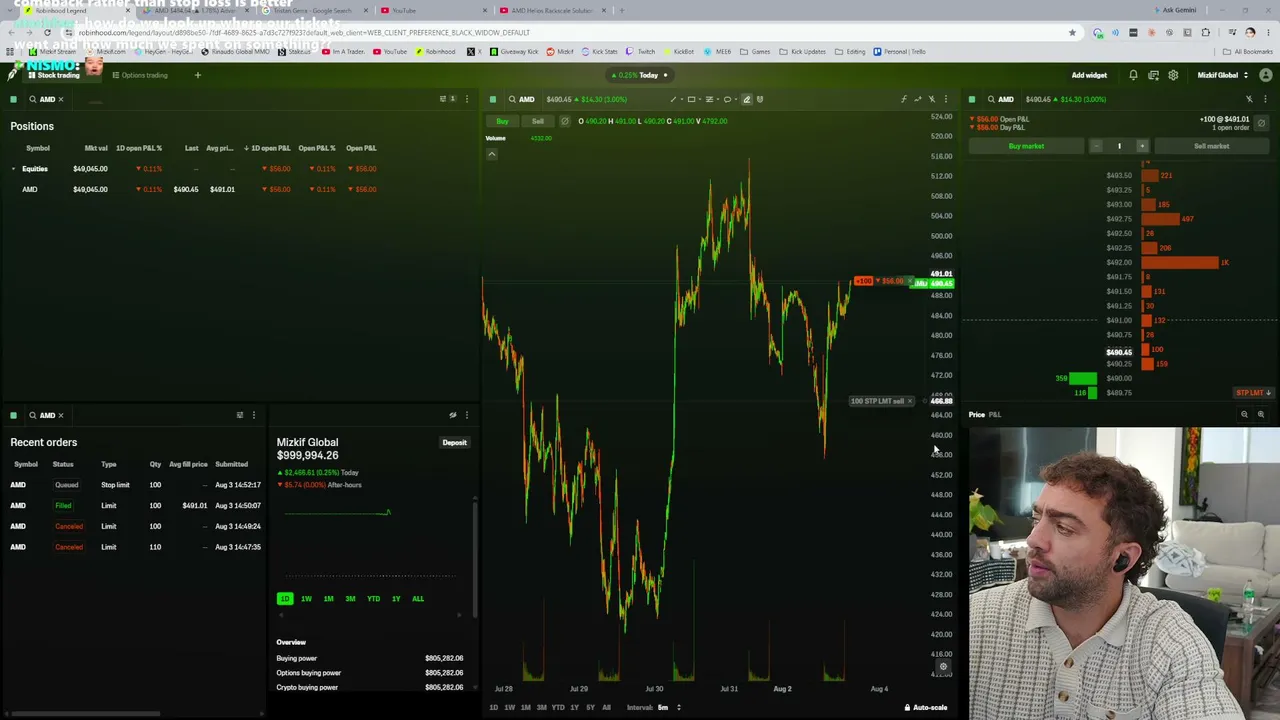This screenshot has width=1280, height=720.
Task: Expand the STP LMT order type dropdown
Action: point(1252,393)
